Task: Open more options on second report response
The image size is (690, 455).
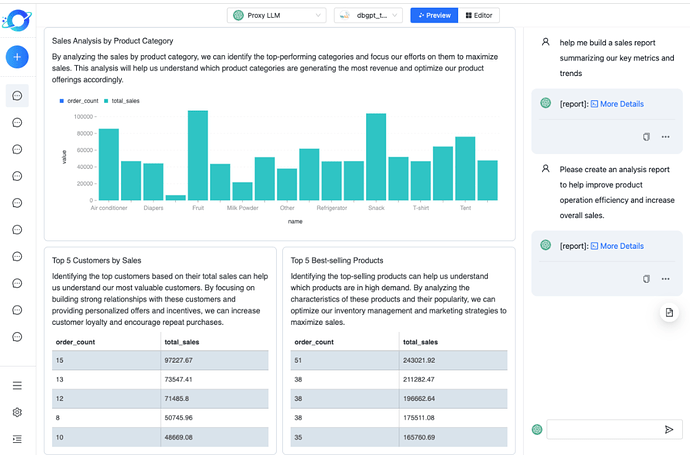Action: 666,278
